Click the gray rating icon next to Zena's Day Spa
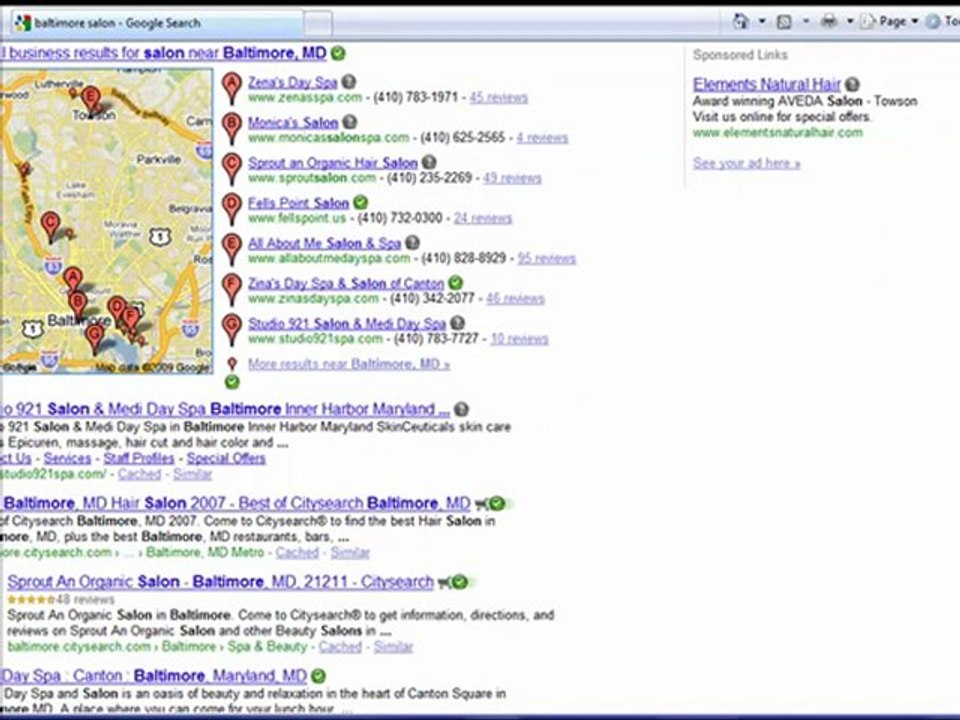960x720 pixels. point(348,81)
